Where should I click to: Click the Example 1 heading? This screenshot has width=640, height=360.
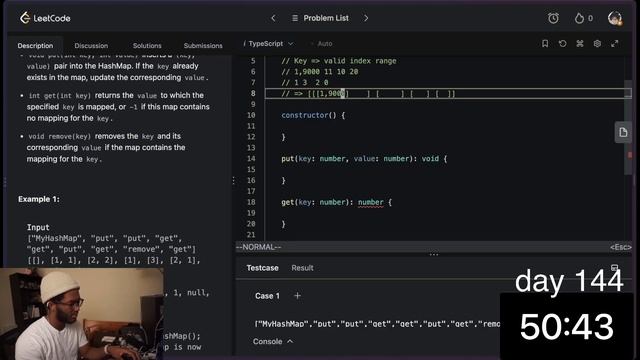pos(39,199)
